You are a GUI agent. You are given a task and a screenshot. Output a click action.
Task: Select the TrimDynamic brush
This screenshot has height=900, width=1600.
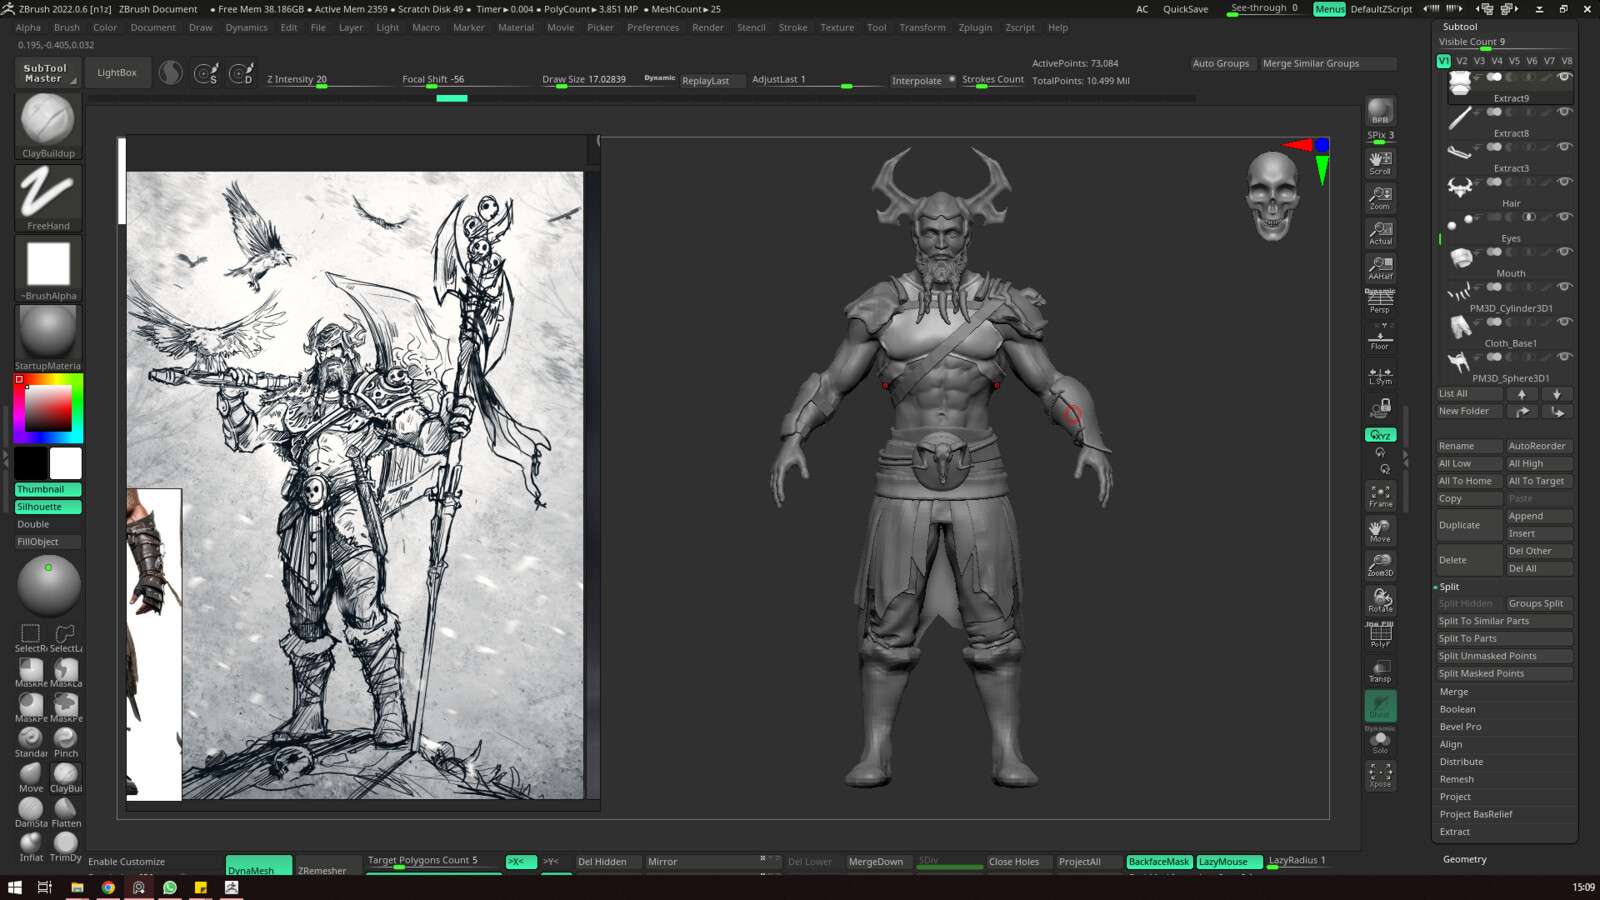[x=66, y=846]
